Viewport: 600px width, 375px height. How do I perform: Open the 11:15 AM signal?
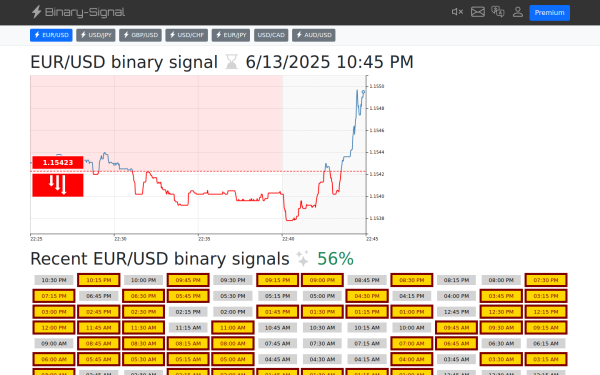pyautogui.click(x=188, y=328)
